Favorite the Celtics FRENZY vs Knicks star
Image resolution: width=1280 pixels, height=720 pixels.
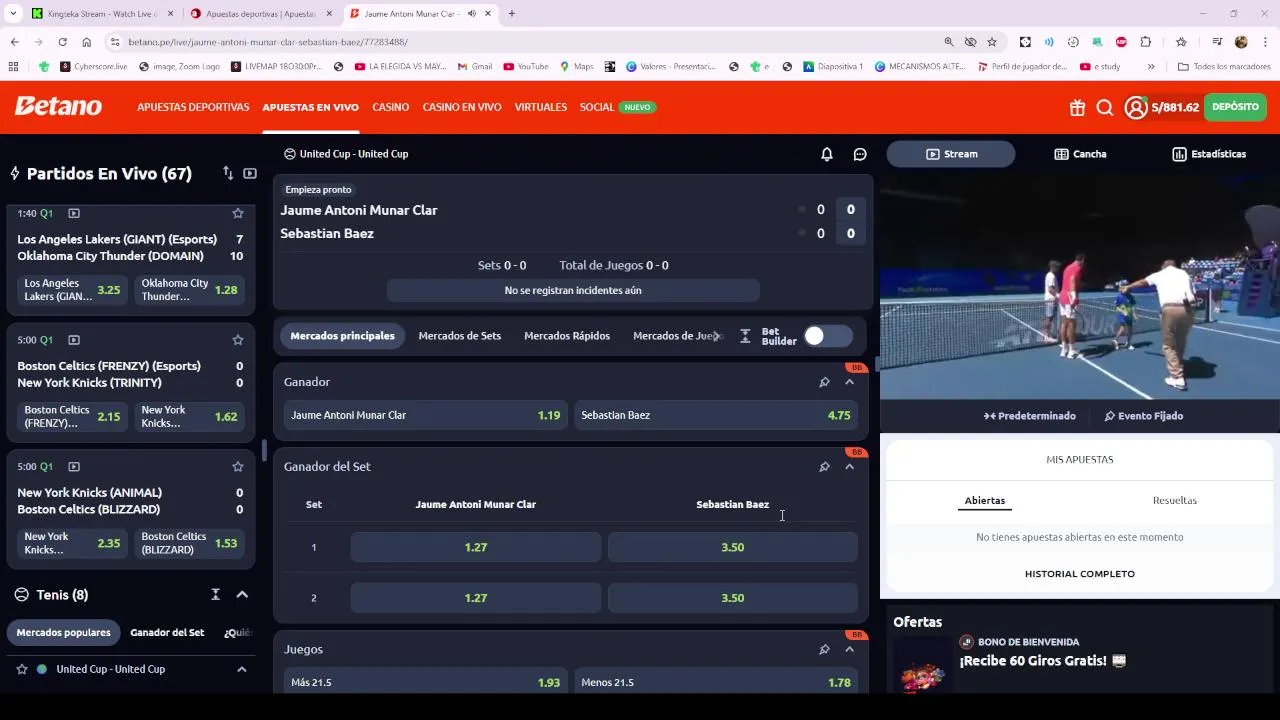[238, 340]
